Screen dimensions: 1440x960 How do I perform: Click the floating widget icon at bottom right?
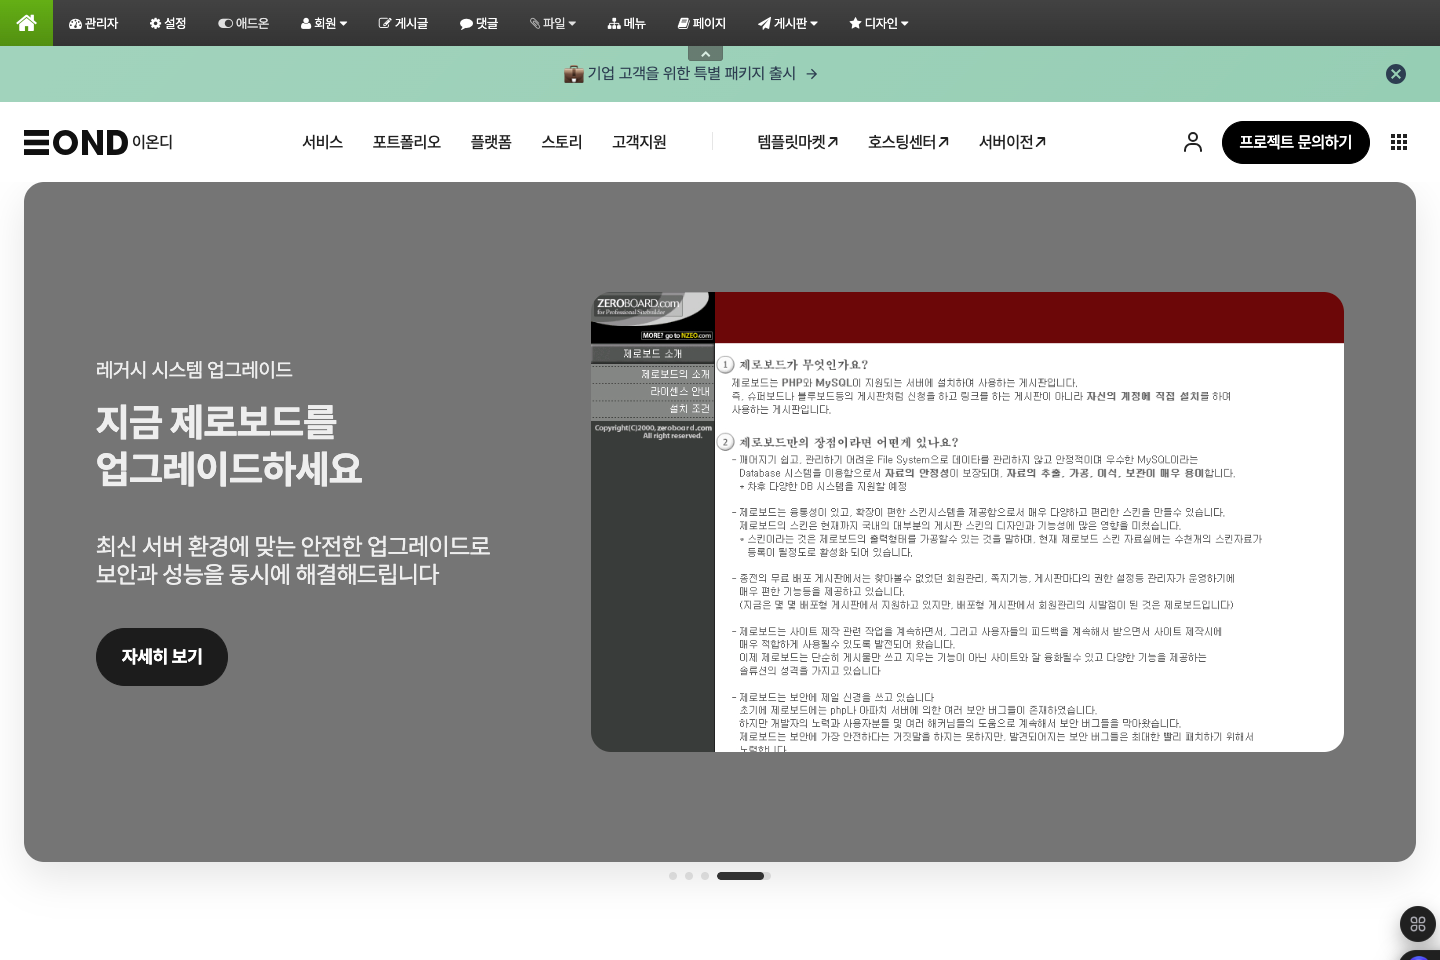coord(1417,924)
